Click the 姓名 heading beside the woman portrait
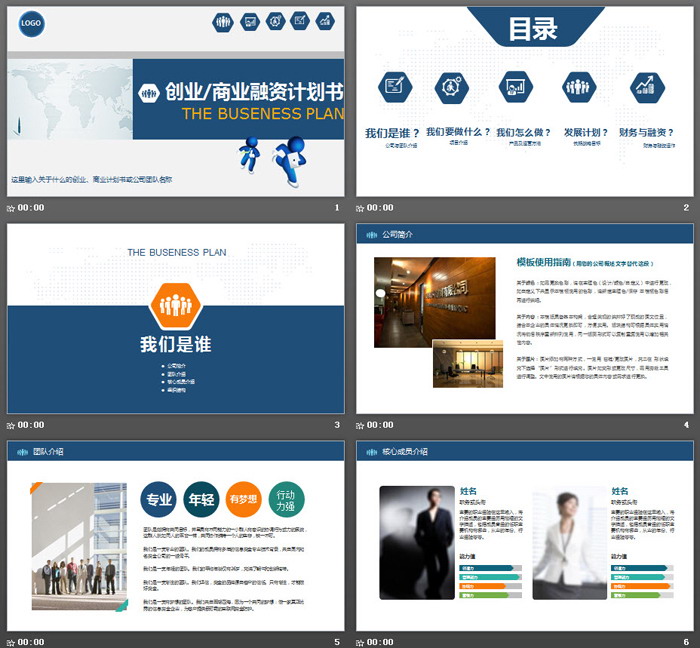 click(x=620, y=491)
